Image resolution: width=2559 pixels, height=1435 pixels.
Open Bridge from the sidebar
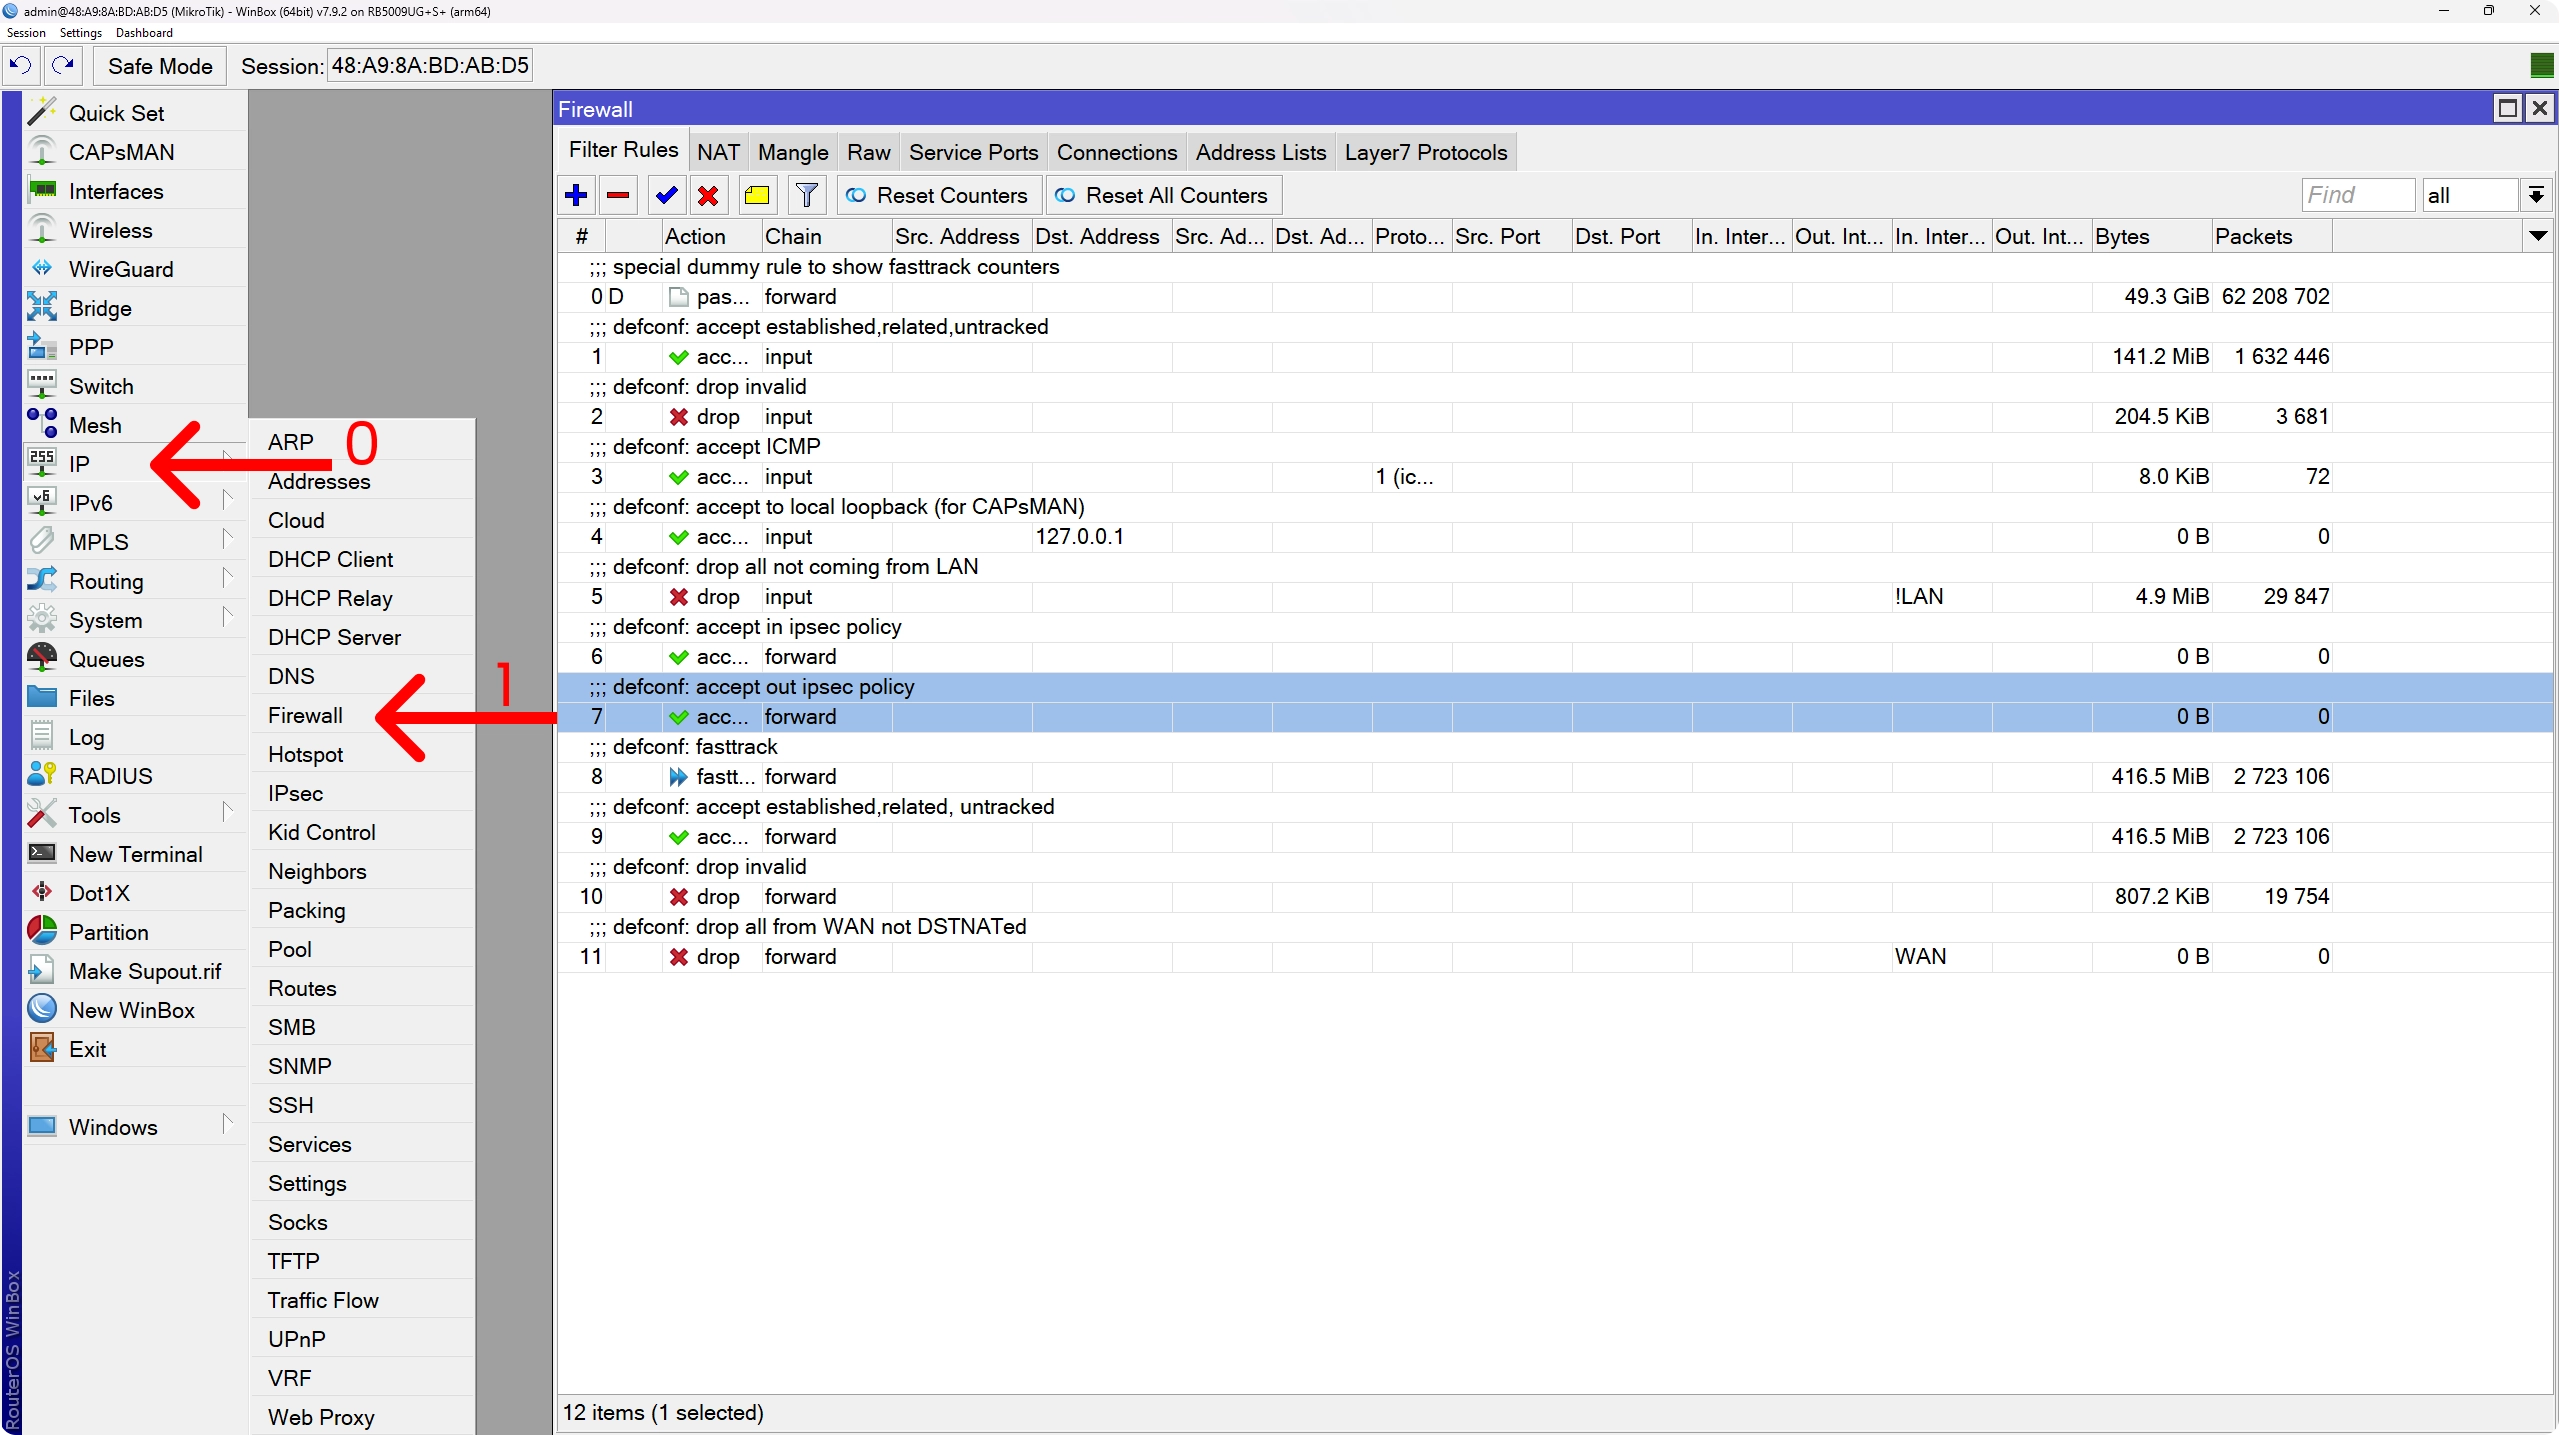click(99, 308)
